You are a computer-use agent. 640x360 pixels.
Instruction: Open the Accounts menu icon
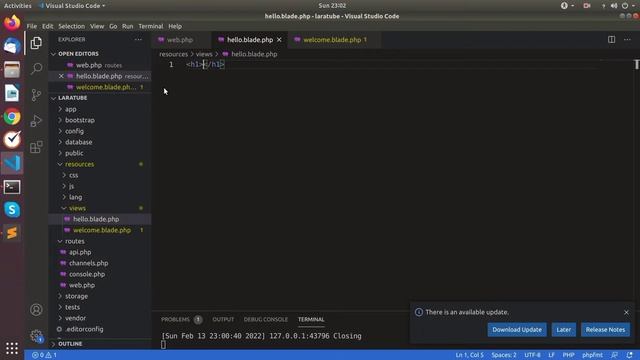36,310
